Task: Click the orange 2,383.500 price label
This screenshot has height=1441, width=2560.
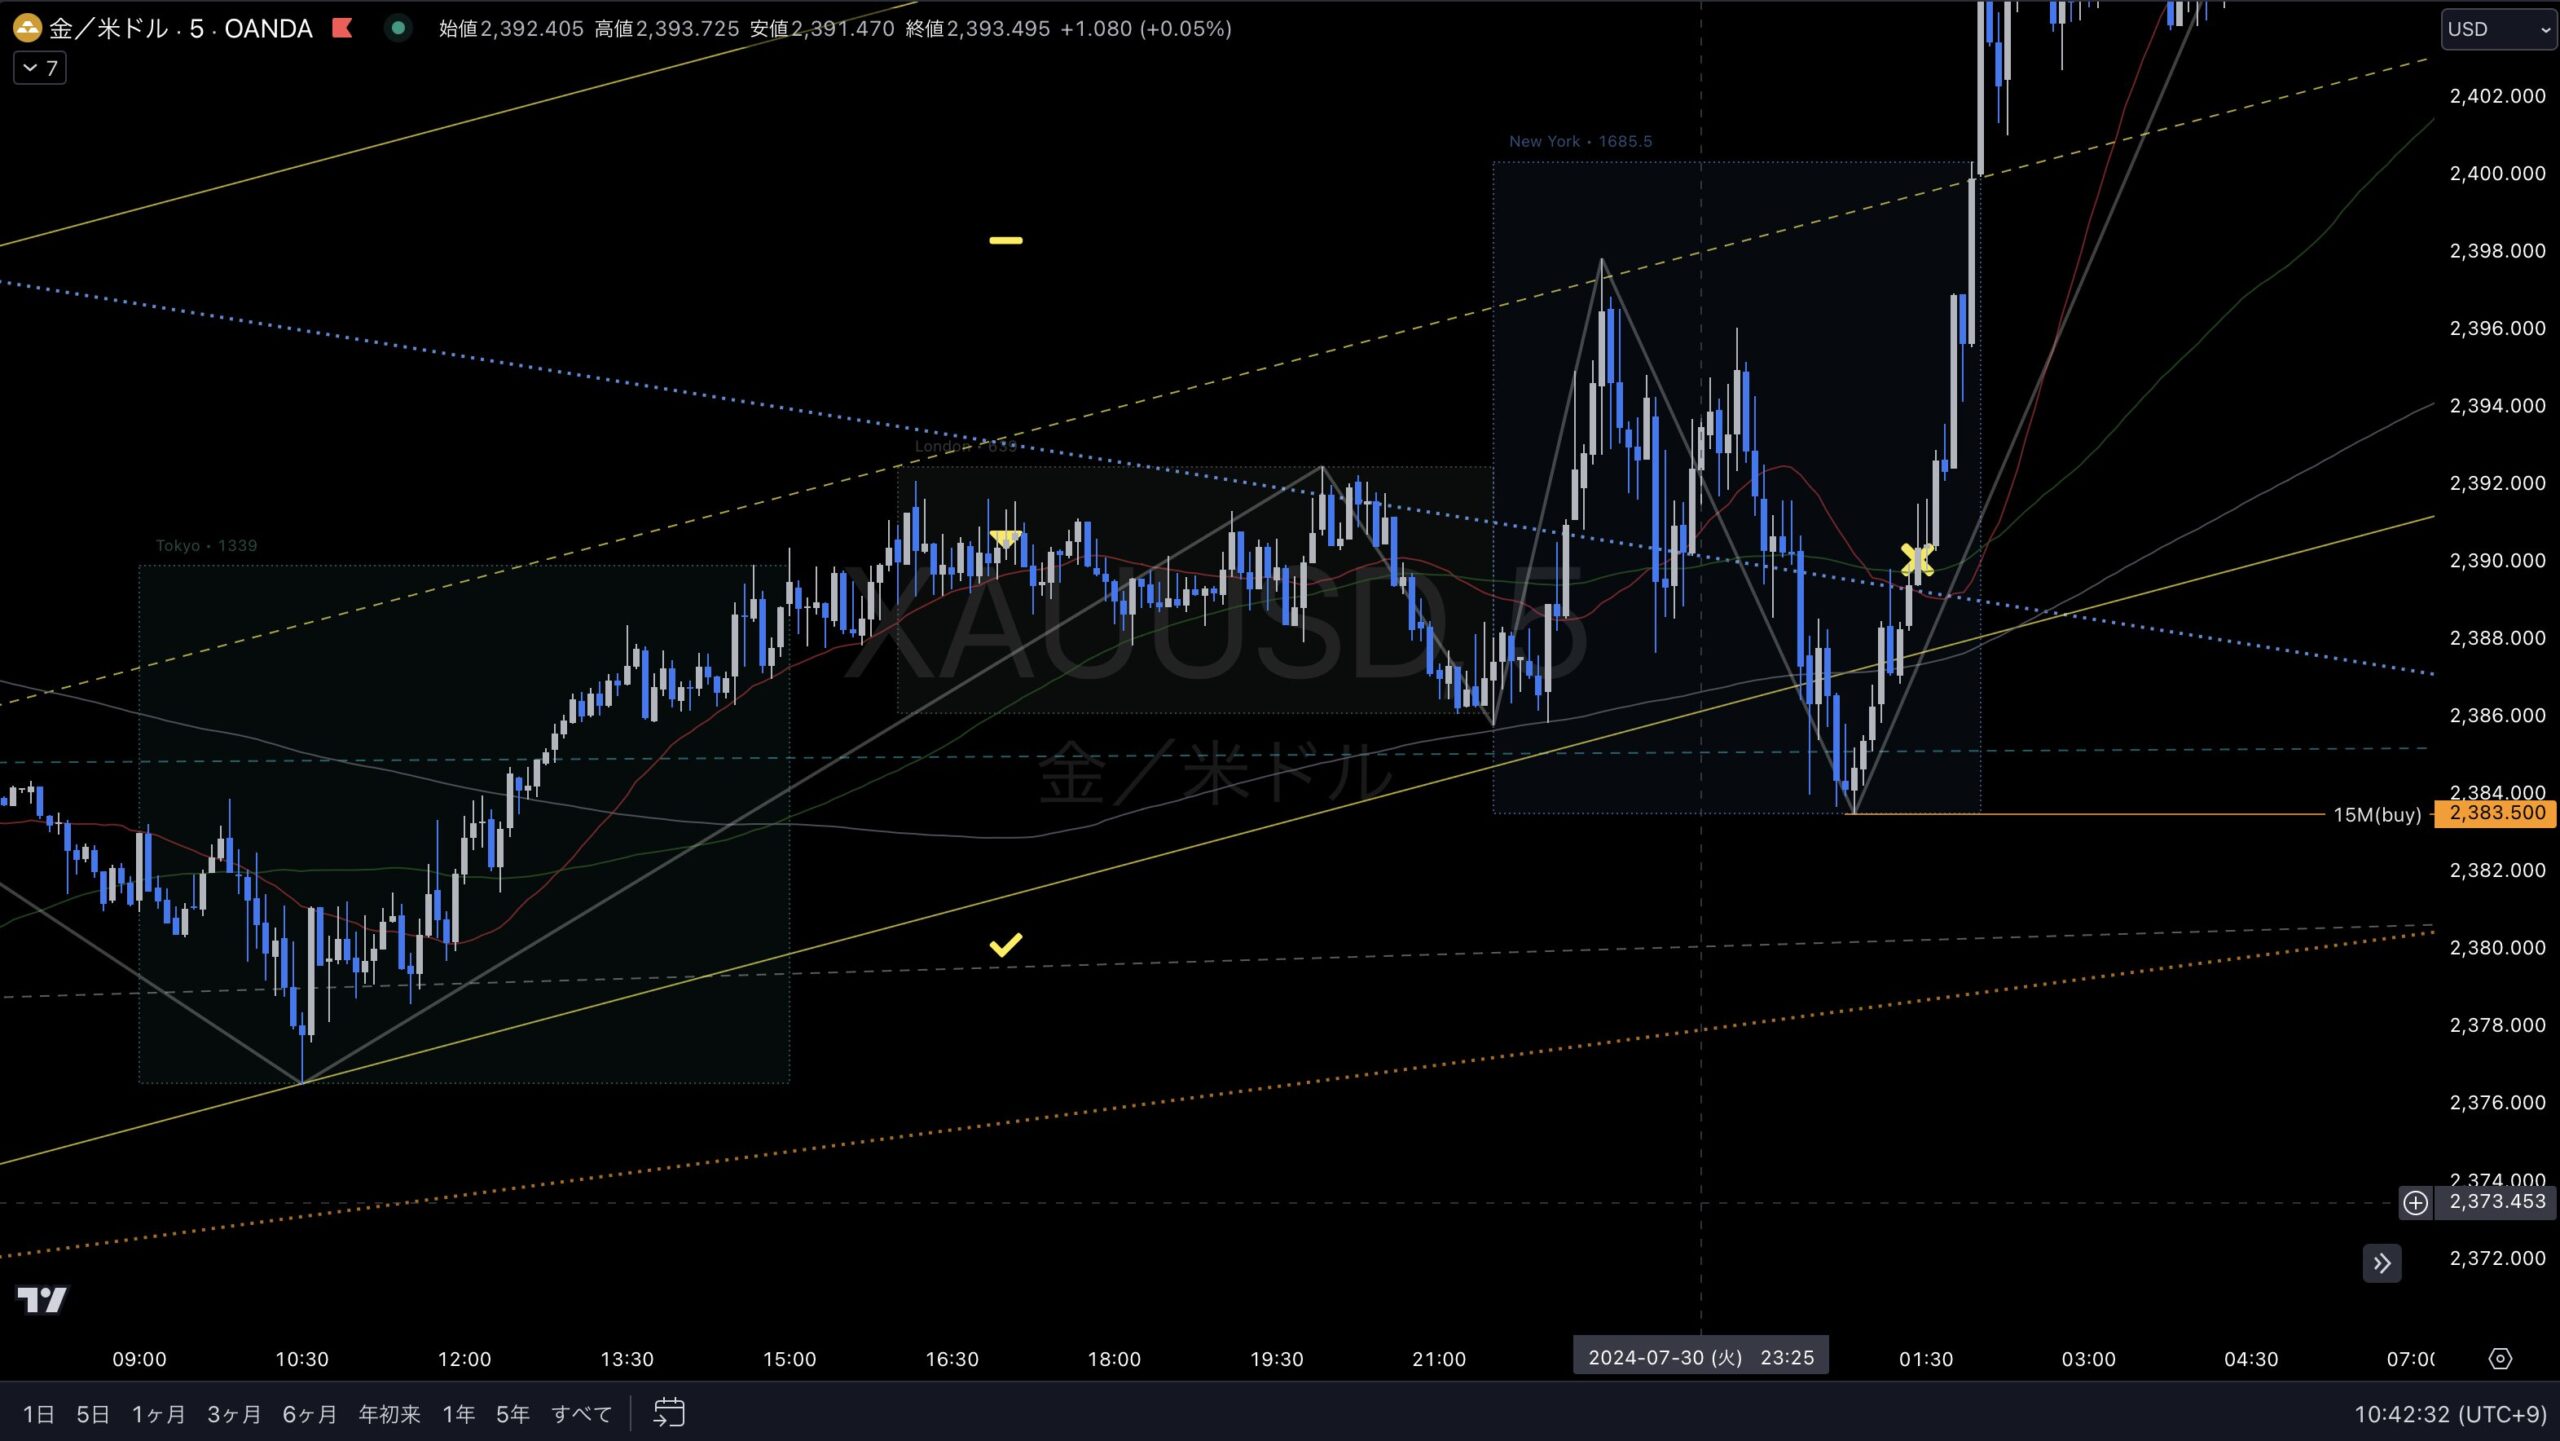Action: pyautogui.click(x=2496, y=813)
